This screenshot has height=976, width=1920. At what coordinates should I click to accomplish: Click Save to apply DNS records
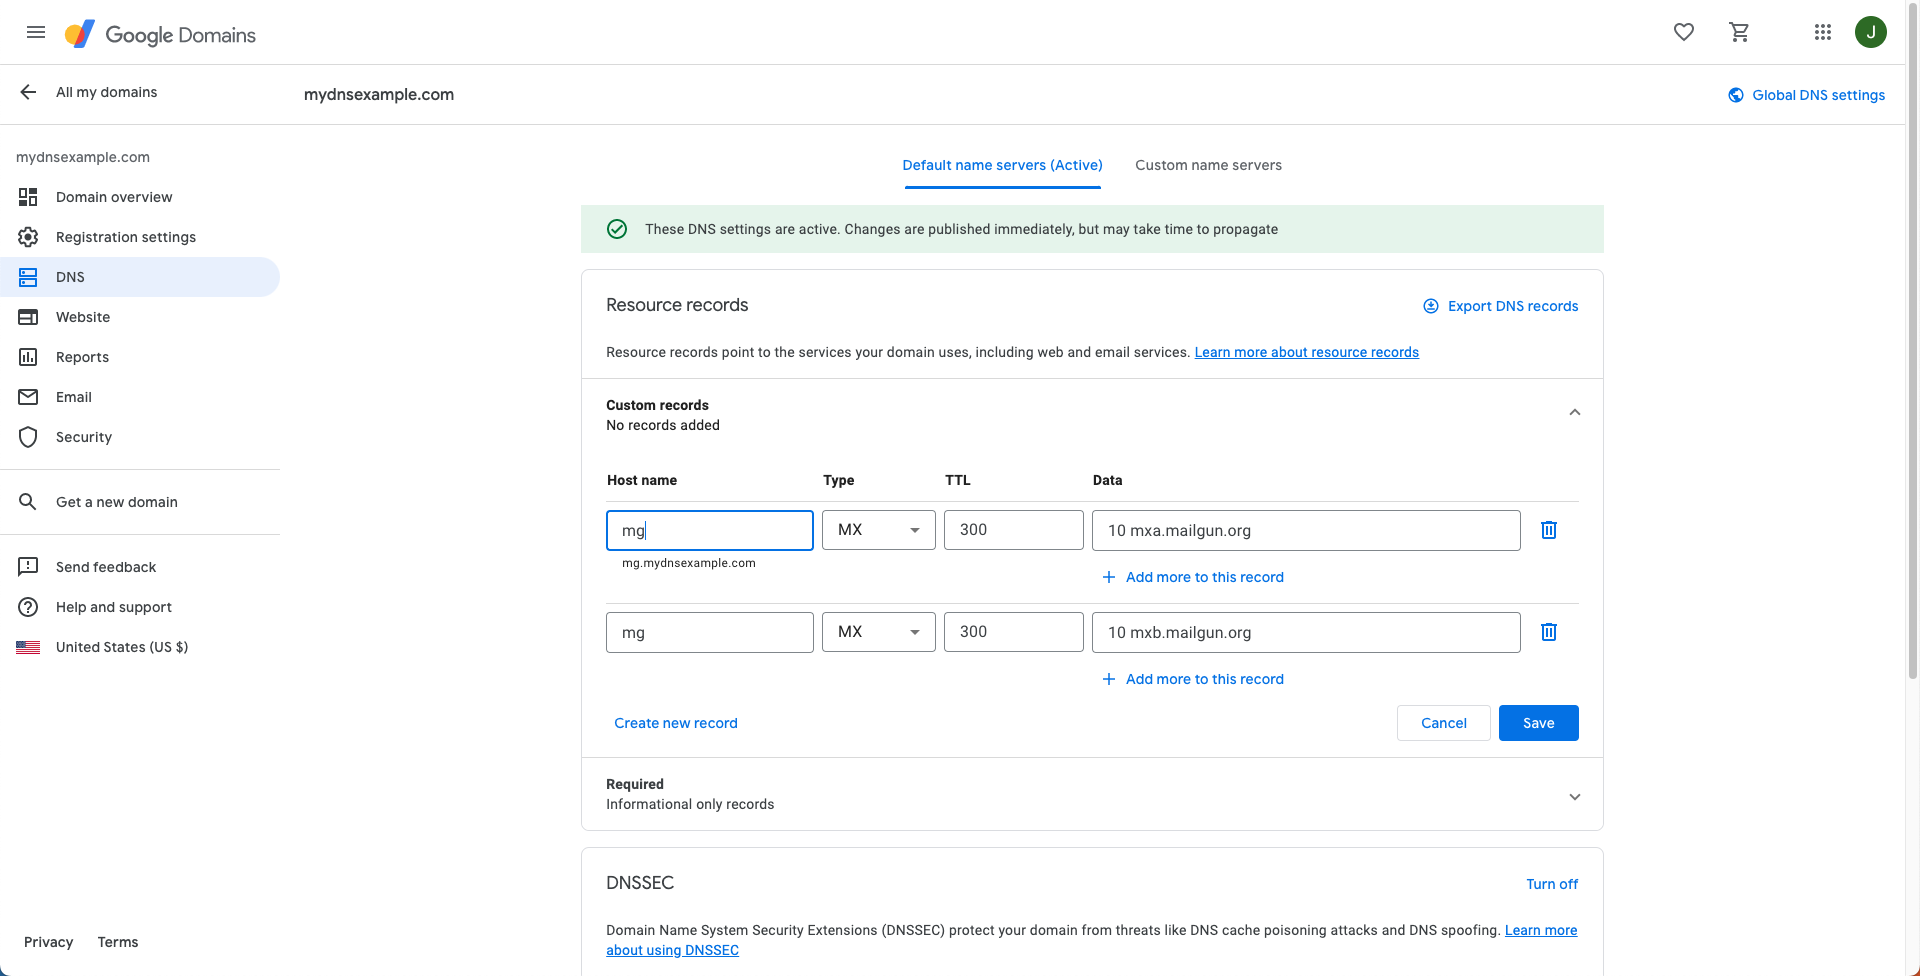point(1538,722)
